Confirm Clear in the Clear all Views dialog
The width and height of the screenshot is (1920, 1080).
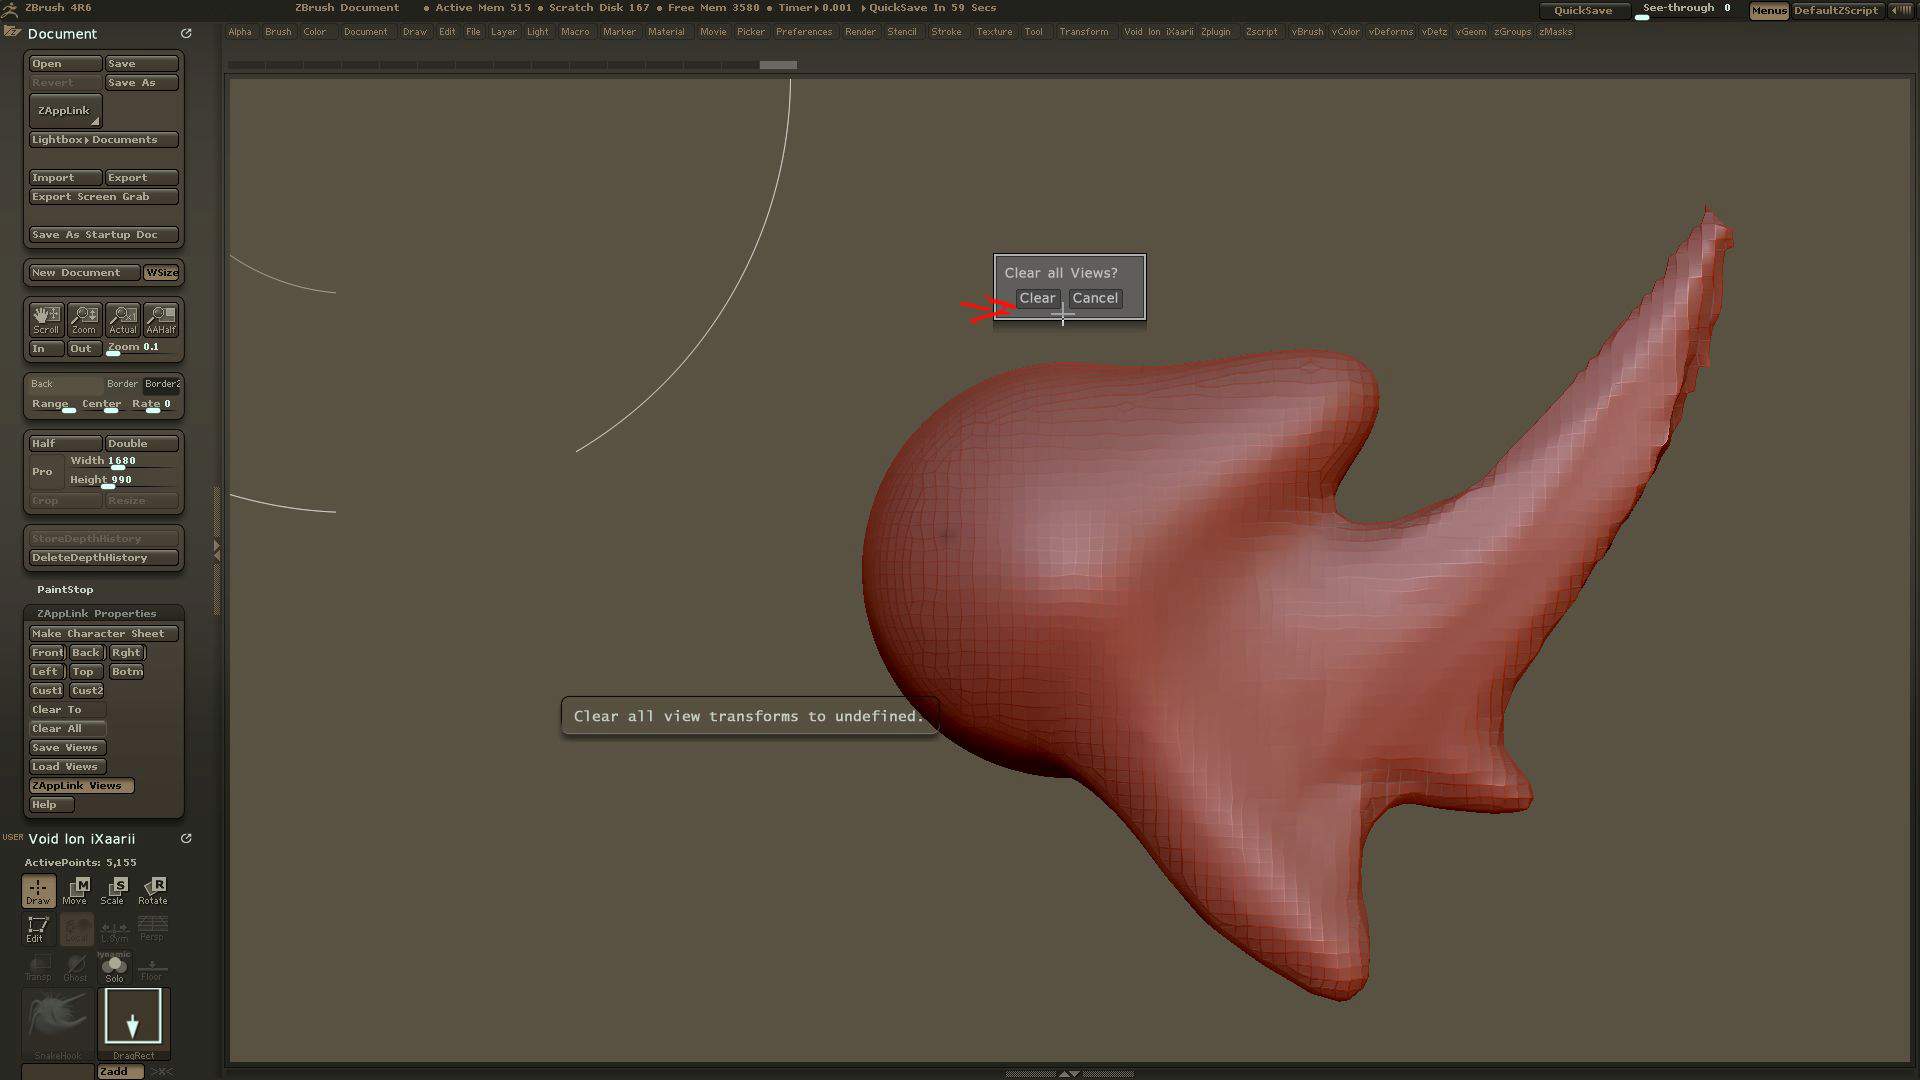1037,298
